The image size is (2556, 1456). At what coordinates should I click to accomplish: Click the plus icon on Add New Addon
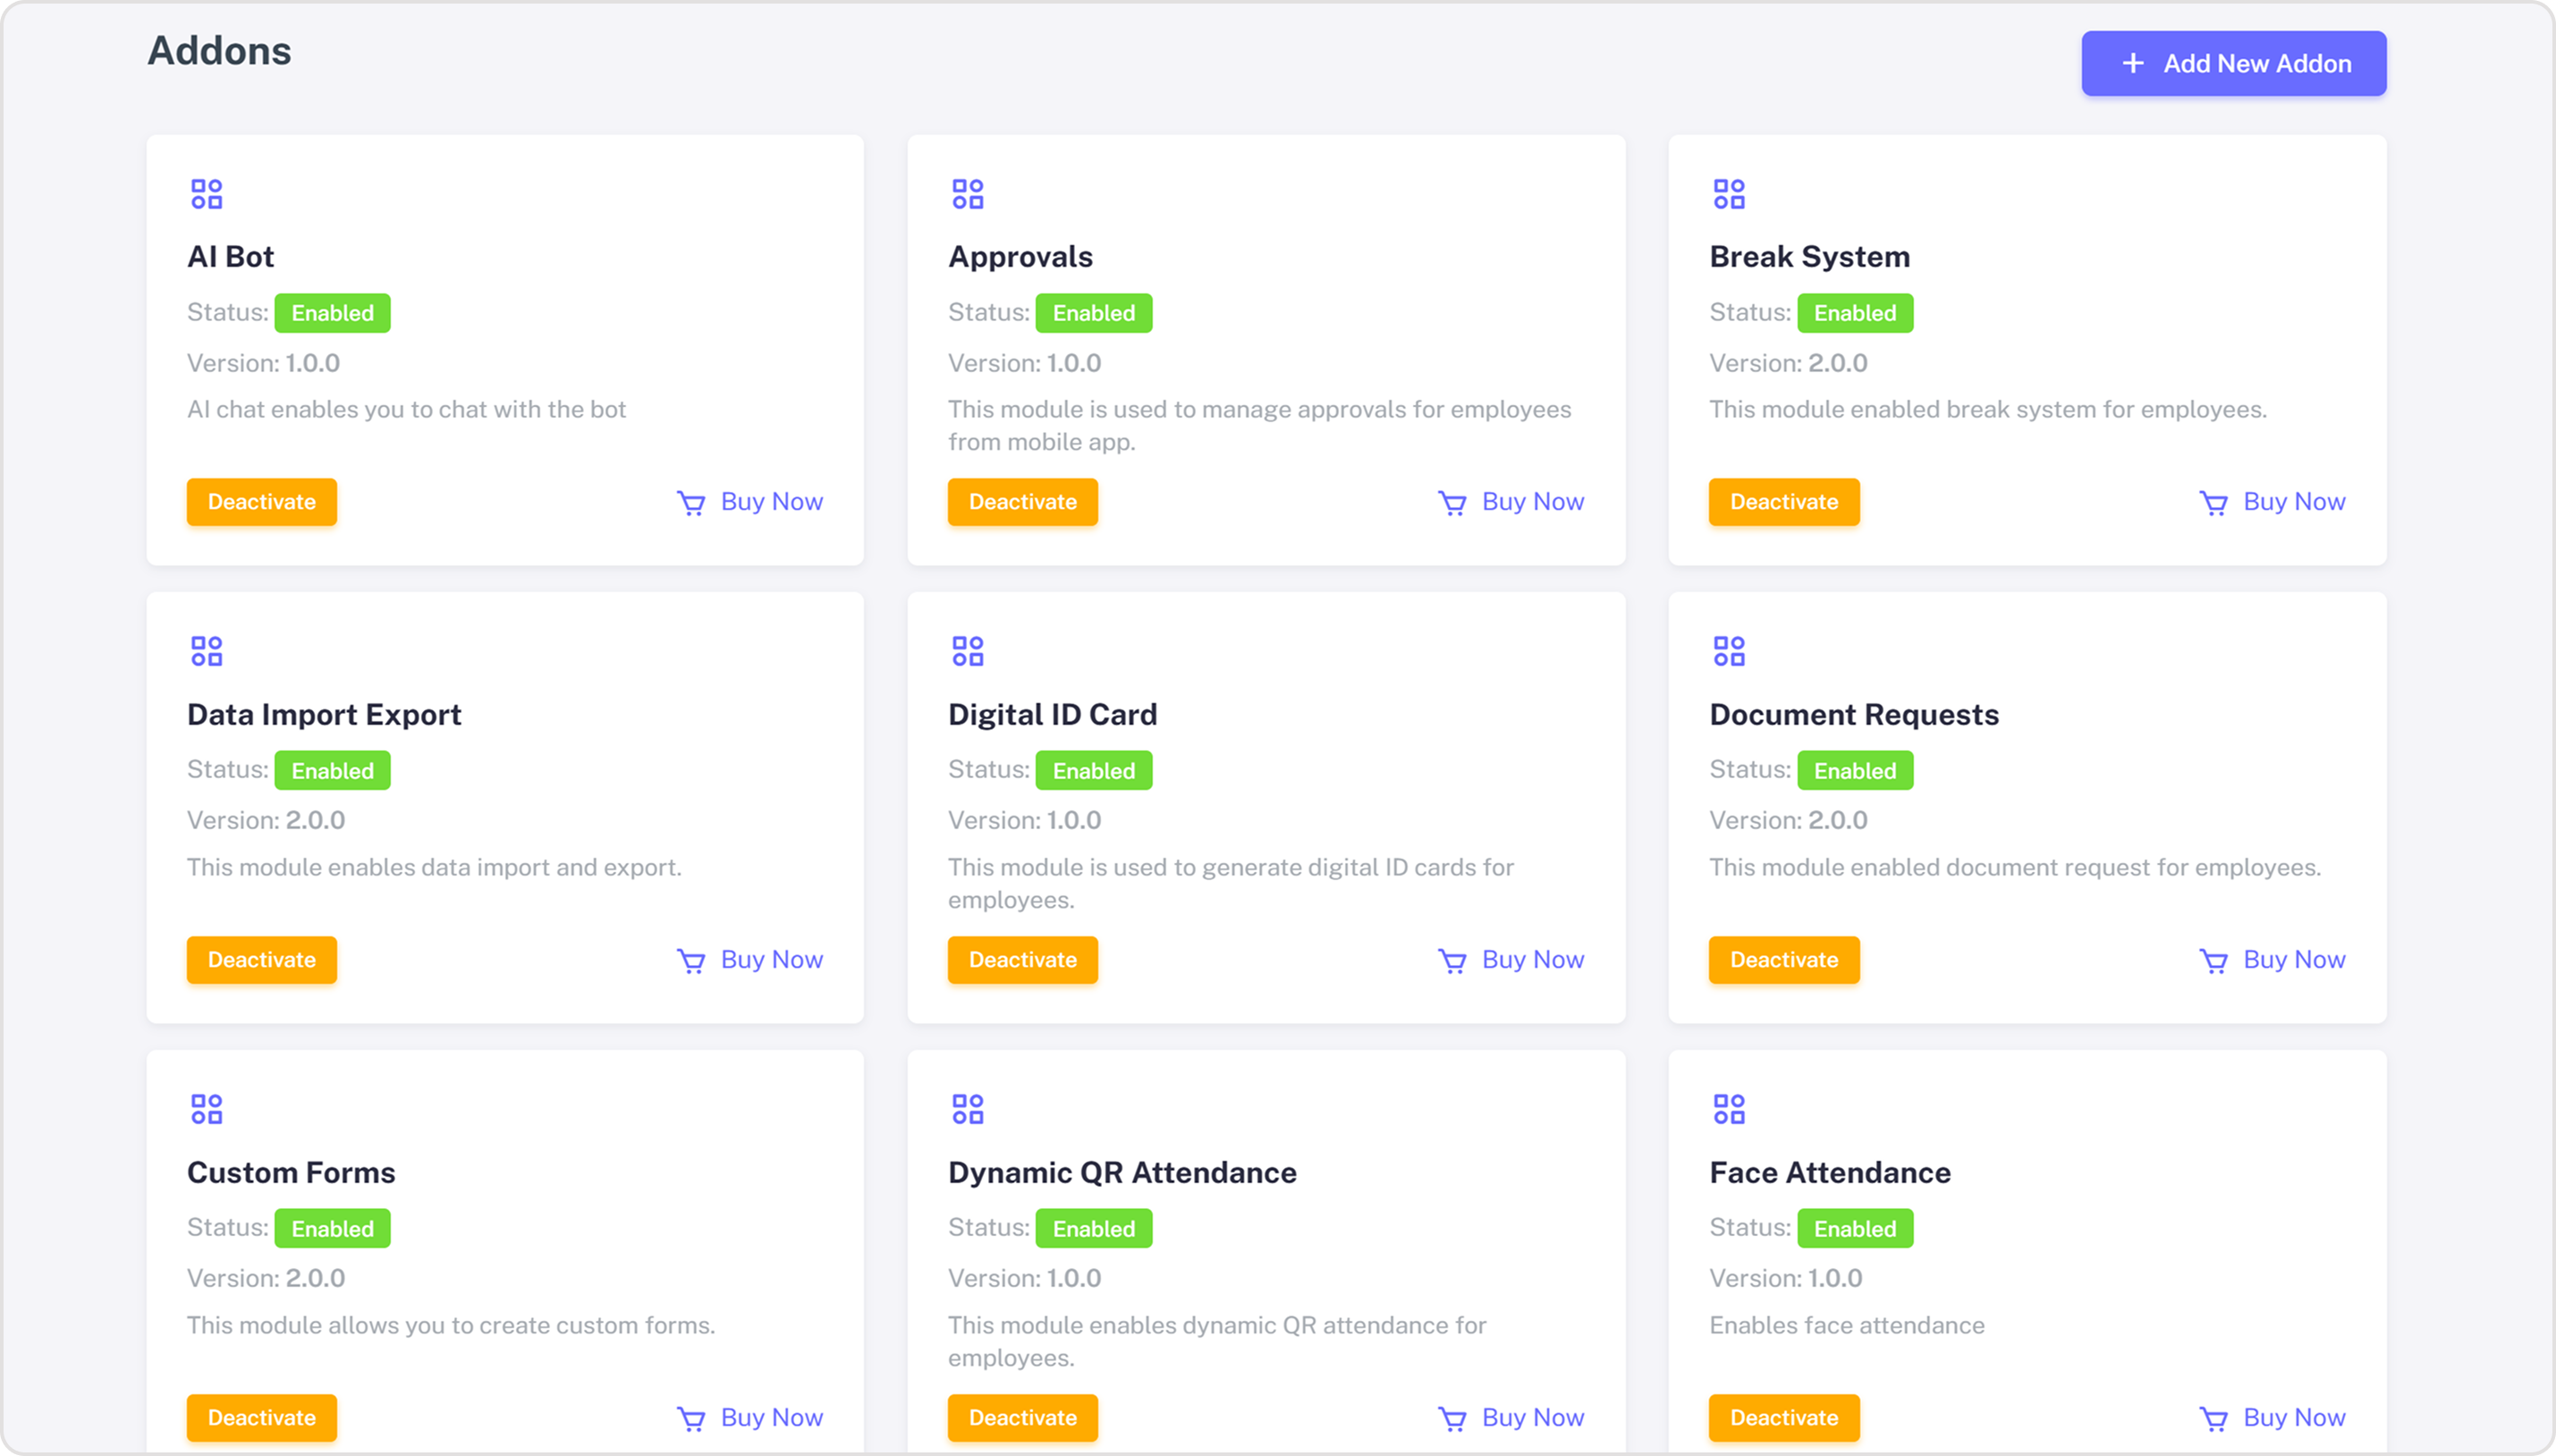pyautogui.click(x=2132, y=63)
